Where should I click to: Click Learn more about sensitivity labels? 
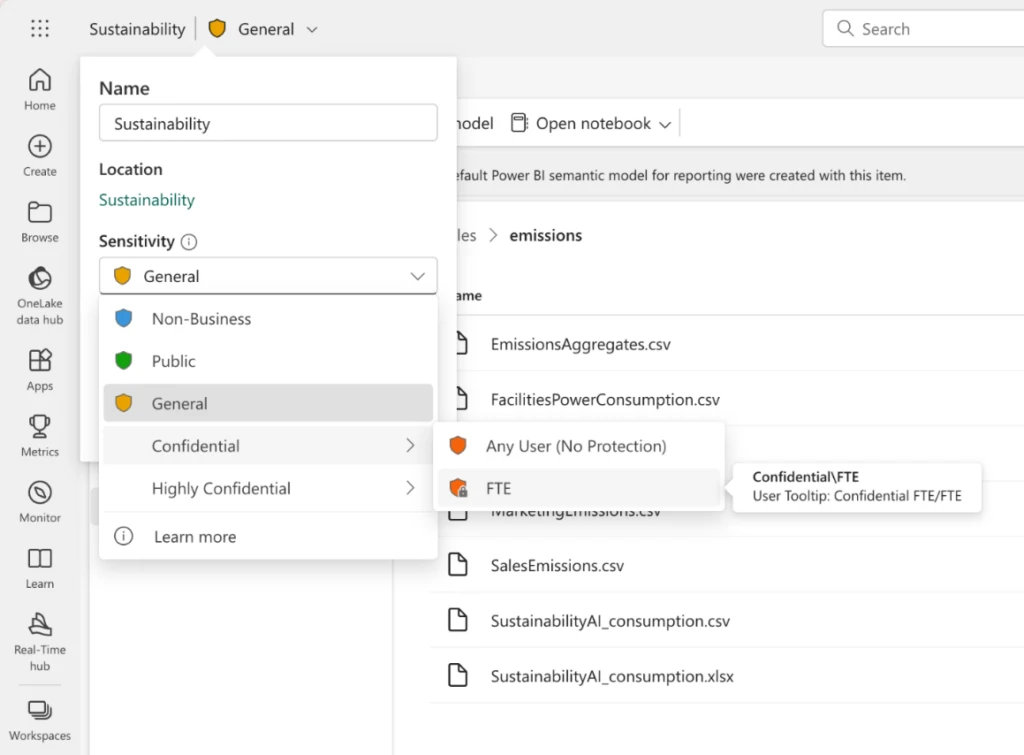[x=195, y=536]
